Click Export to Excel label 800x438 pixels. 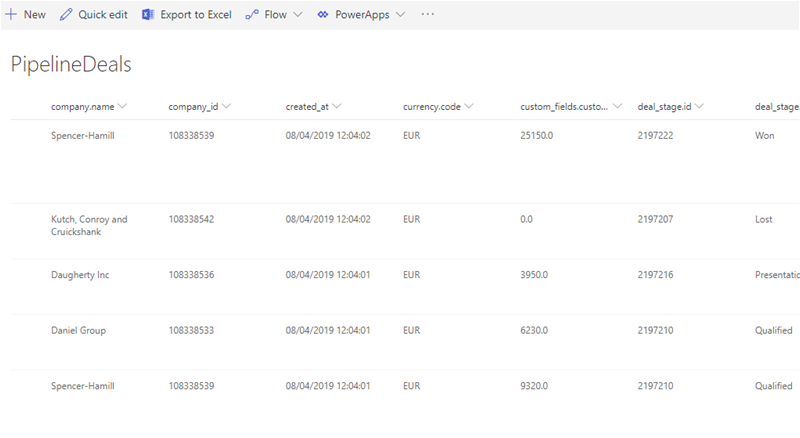point(196,15)
